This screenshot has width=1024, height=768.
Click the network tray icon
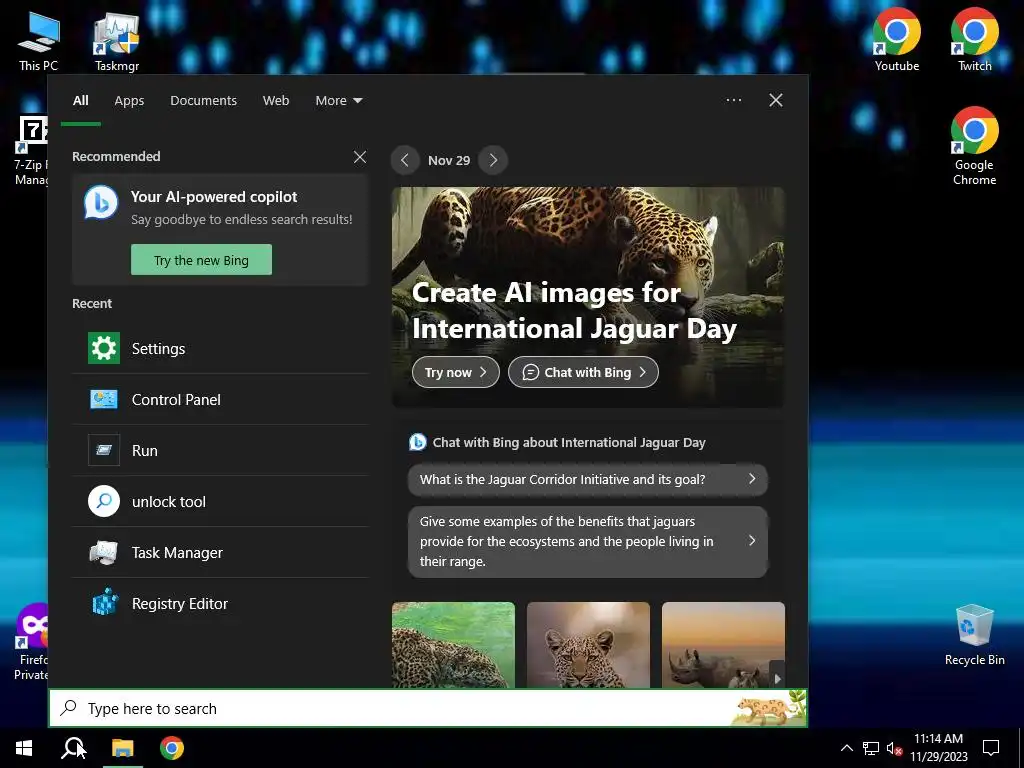871,748
